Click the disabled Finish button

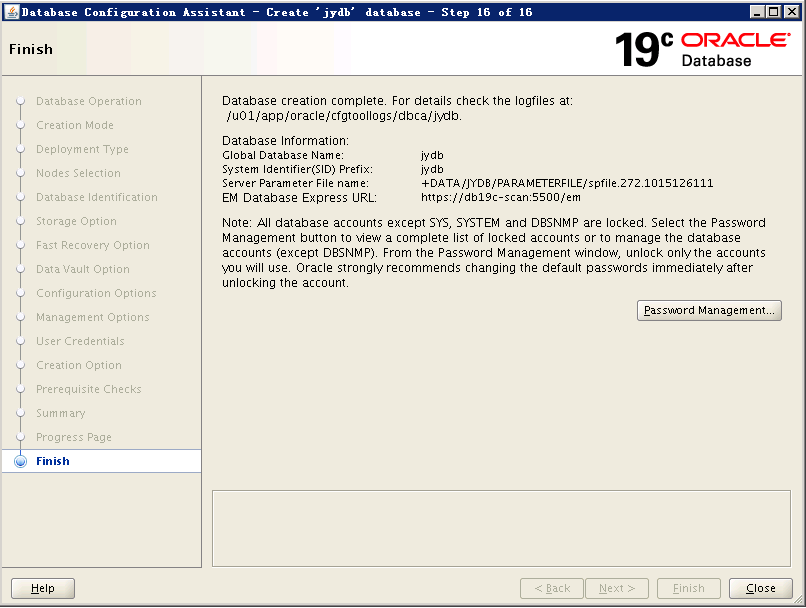click(x=689, y=588)
